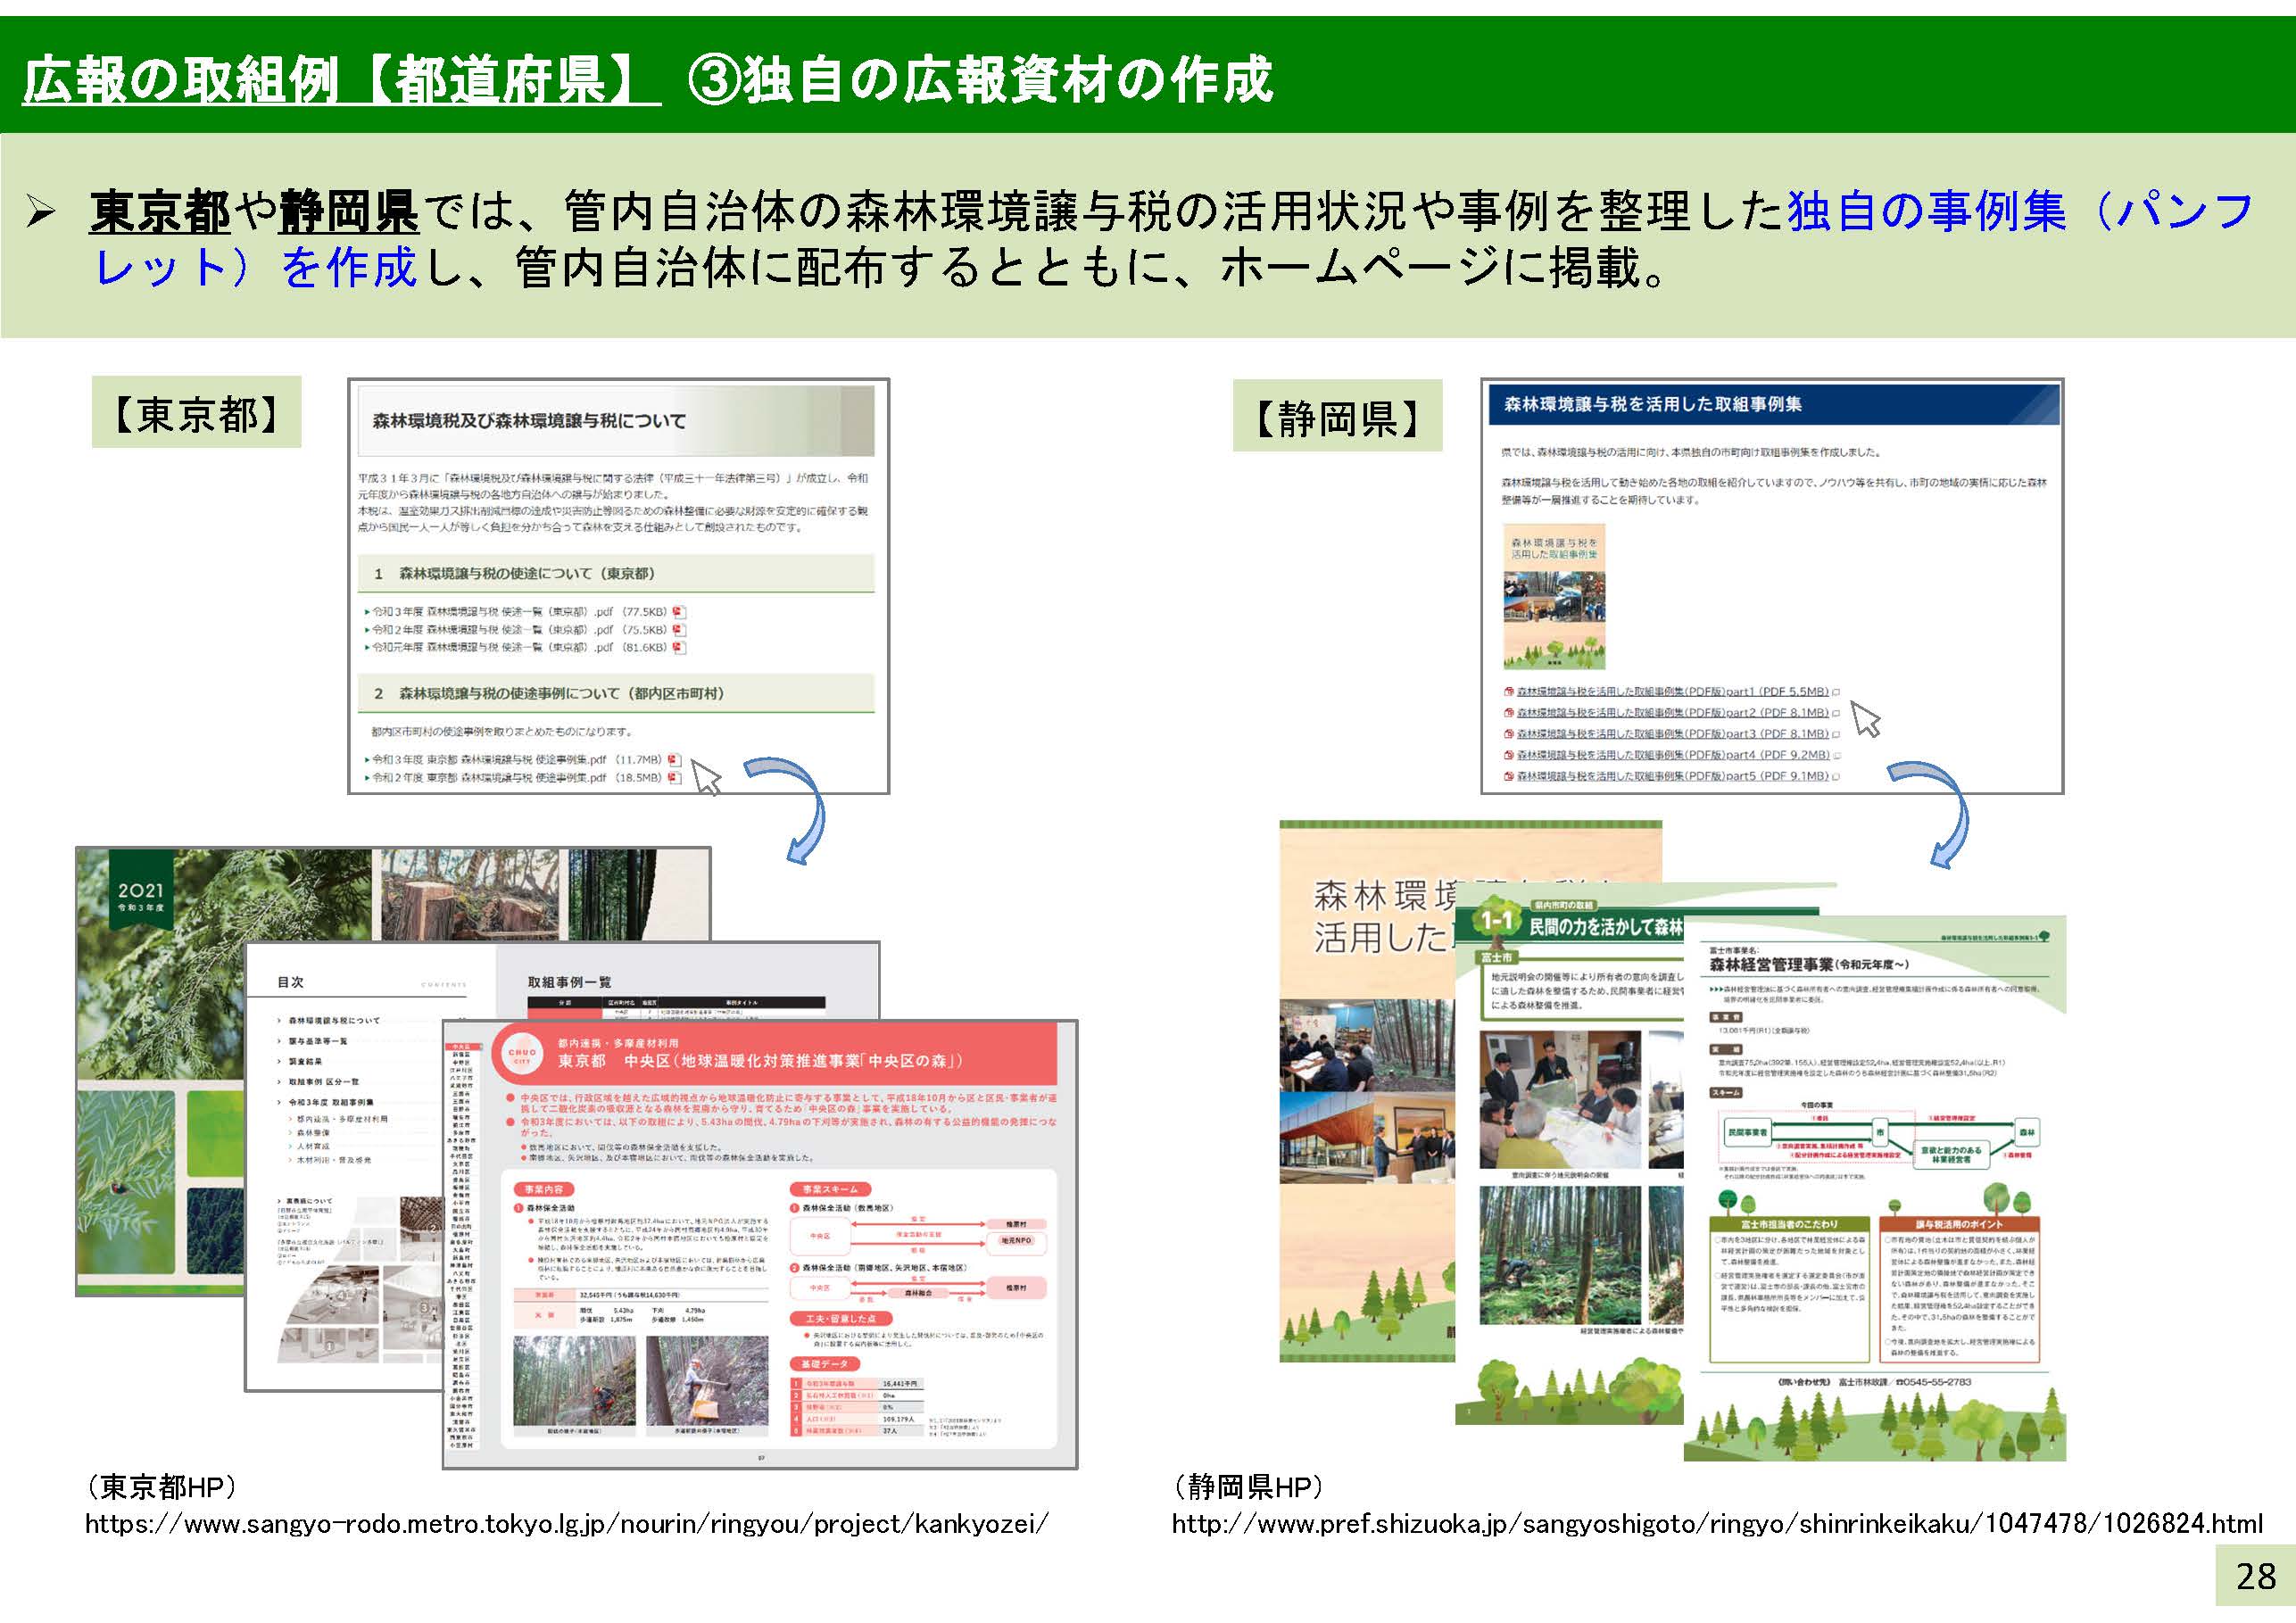Click new-window icon after part2 (PDF 8.1MB)

coord(1836,713)
